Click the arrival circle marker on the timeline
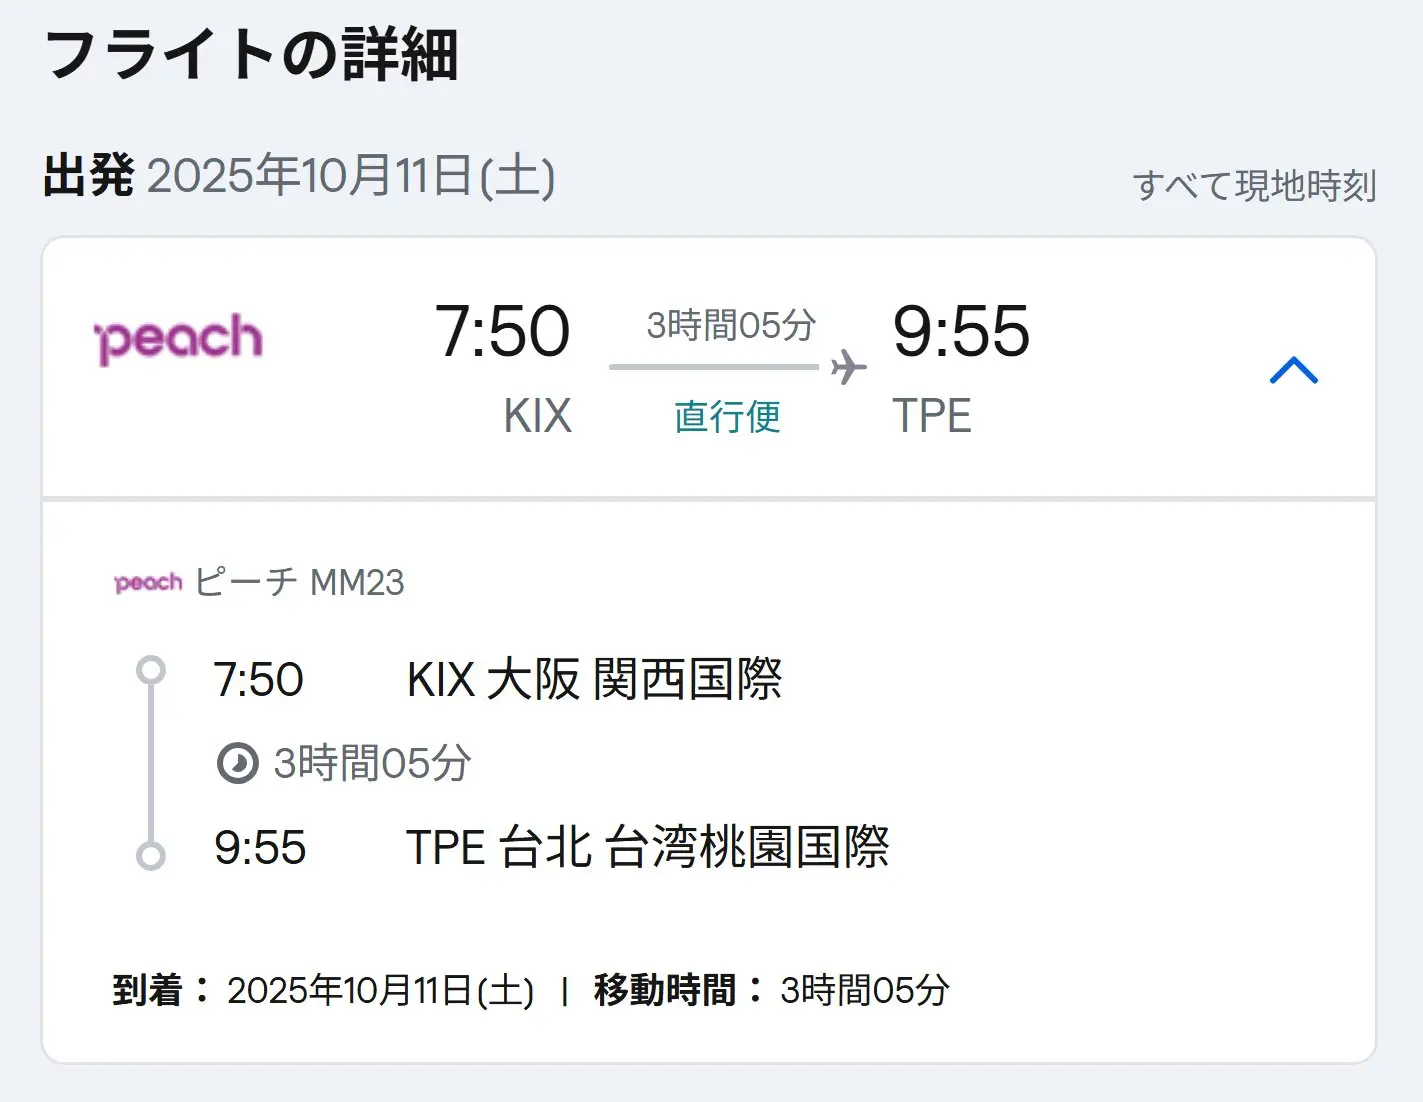The height and width of the screenshot is (1102, 1423). click(x=151, y=856)
